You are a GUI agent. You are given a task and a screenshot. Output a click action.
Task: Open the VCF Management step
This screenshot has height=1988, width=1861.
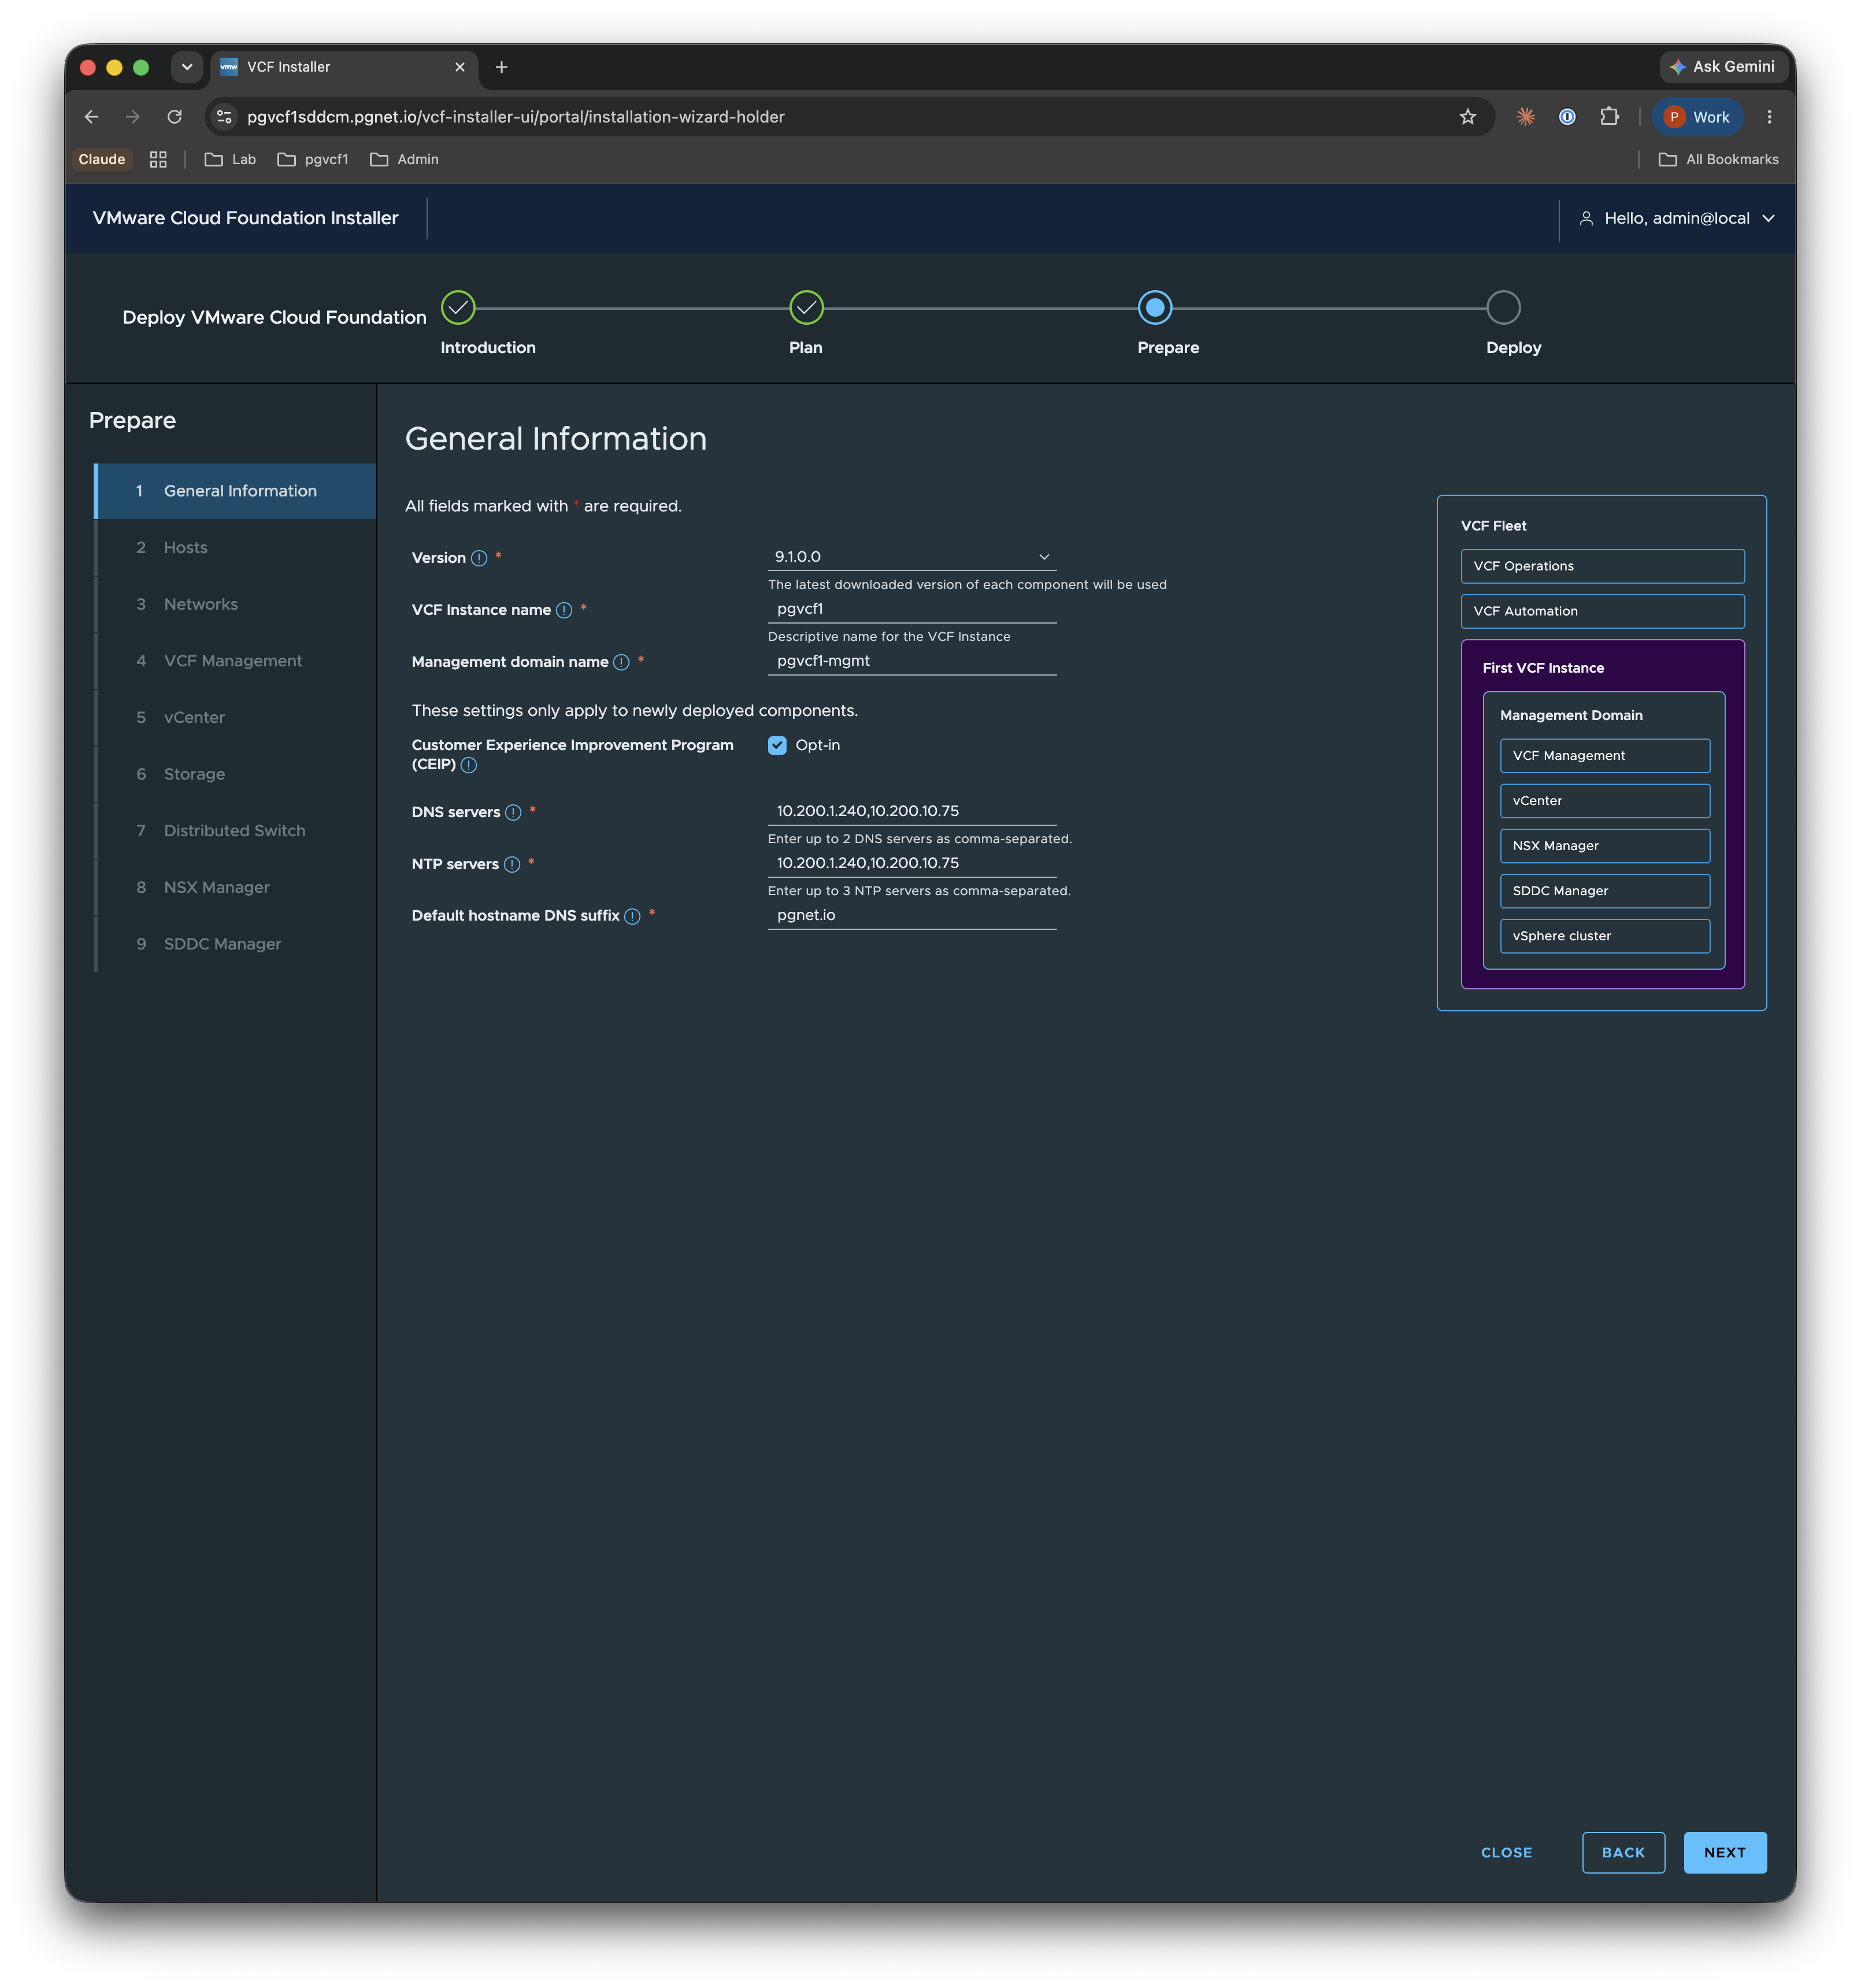(235, 661)
